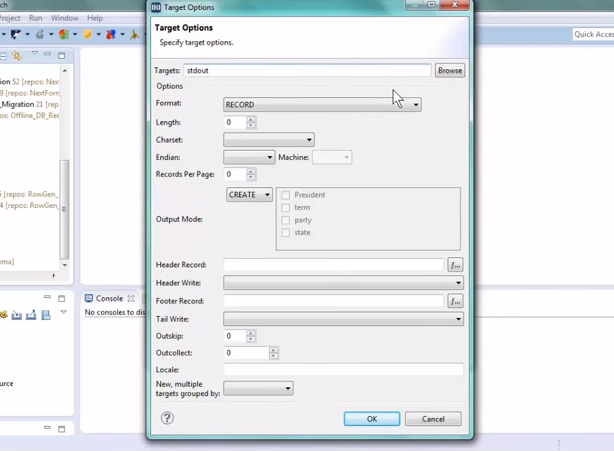Check the party field checkbox
The image size is (614, 451).
(x=286, y=220)
